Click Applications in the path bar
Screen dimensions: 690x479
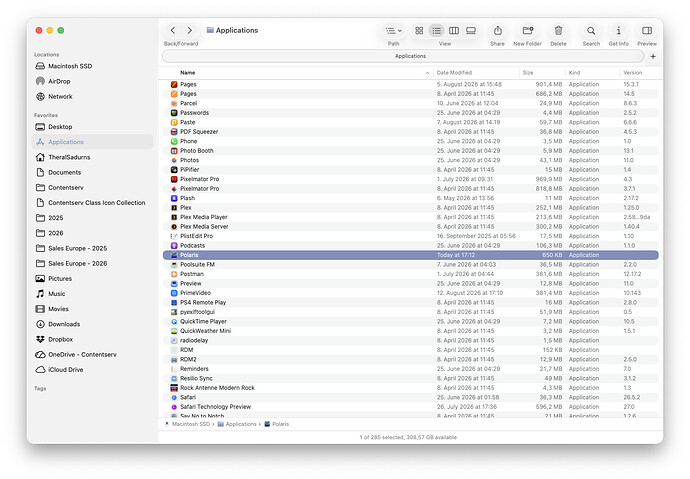click(237, 424)
